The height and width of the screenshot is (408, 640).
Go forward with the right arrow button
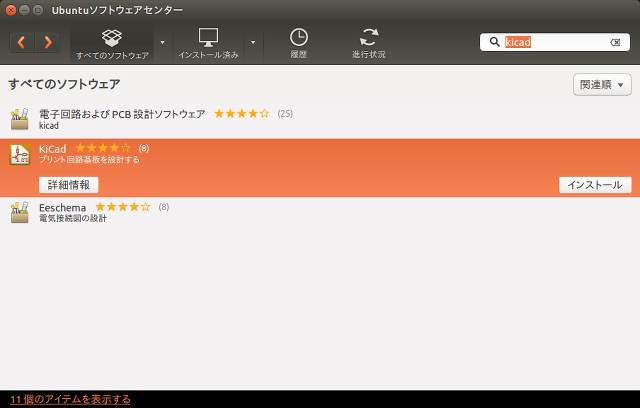tap(48, 42)
